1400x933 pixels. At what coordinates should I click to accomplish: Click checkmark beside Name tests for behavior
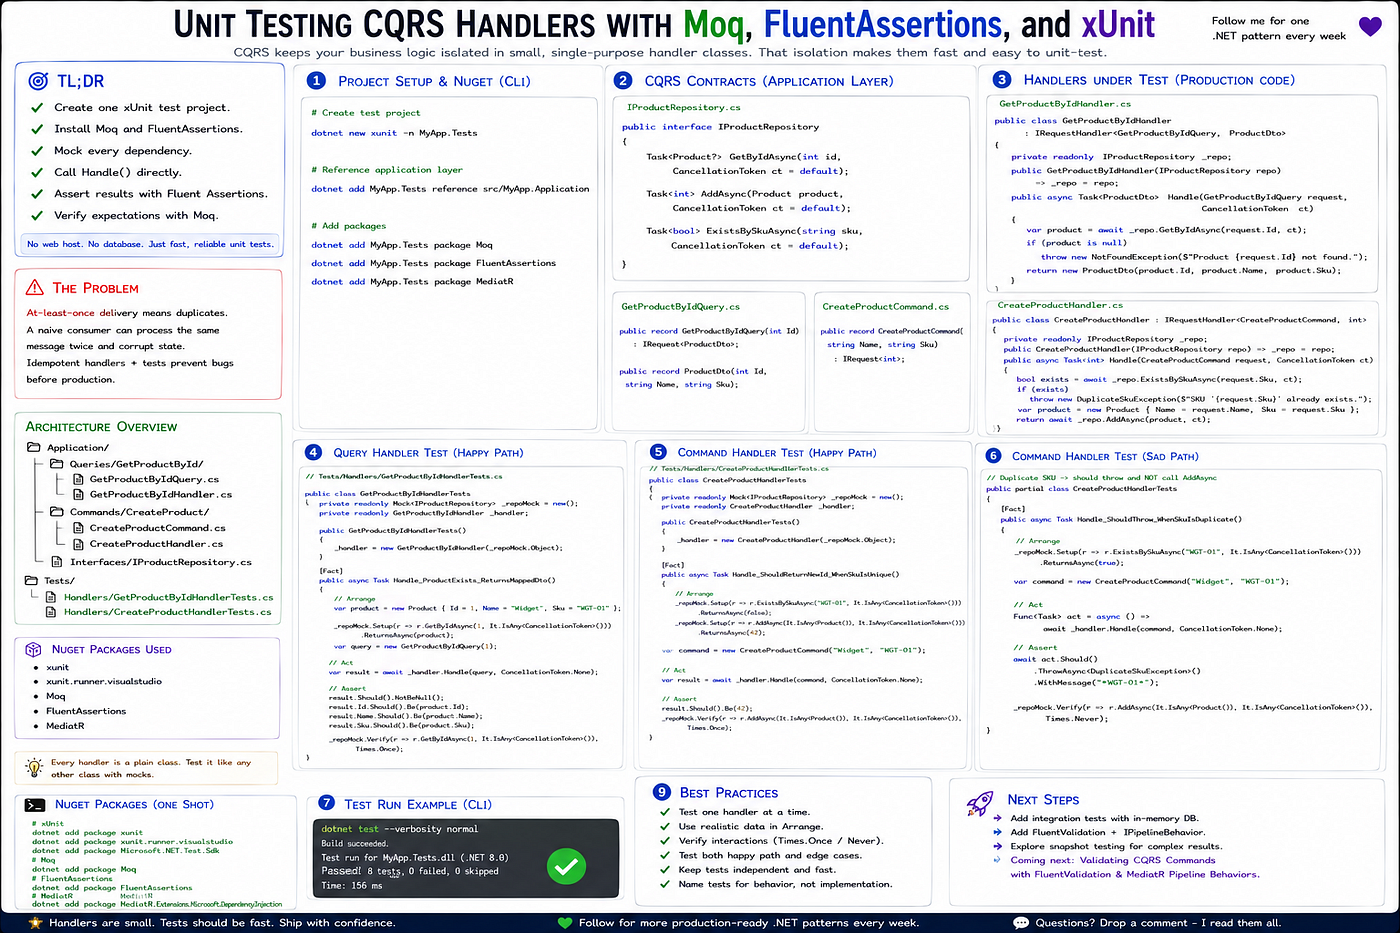(665, 884)
